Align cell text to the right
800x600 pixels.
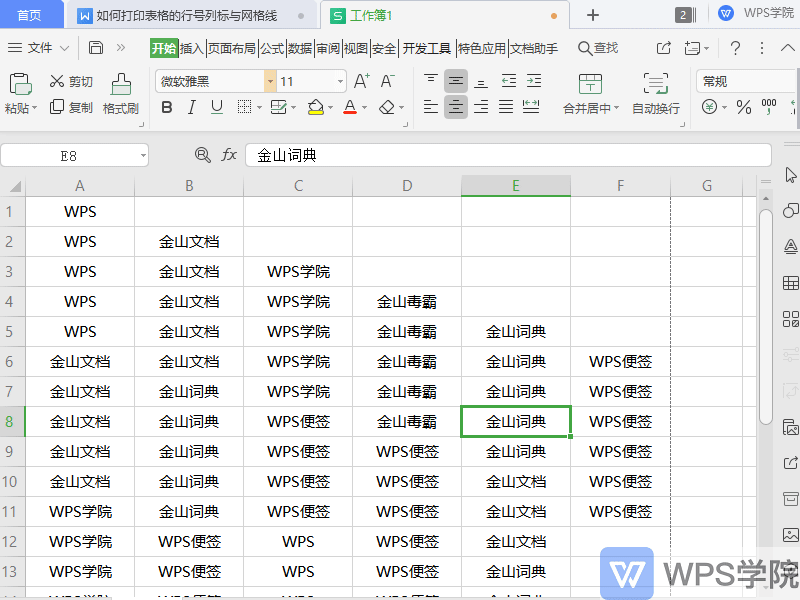481,107
